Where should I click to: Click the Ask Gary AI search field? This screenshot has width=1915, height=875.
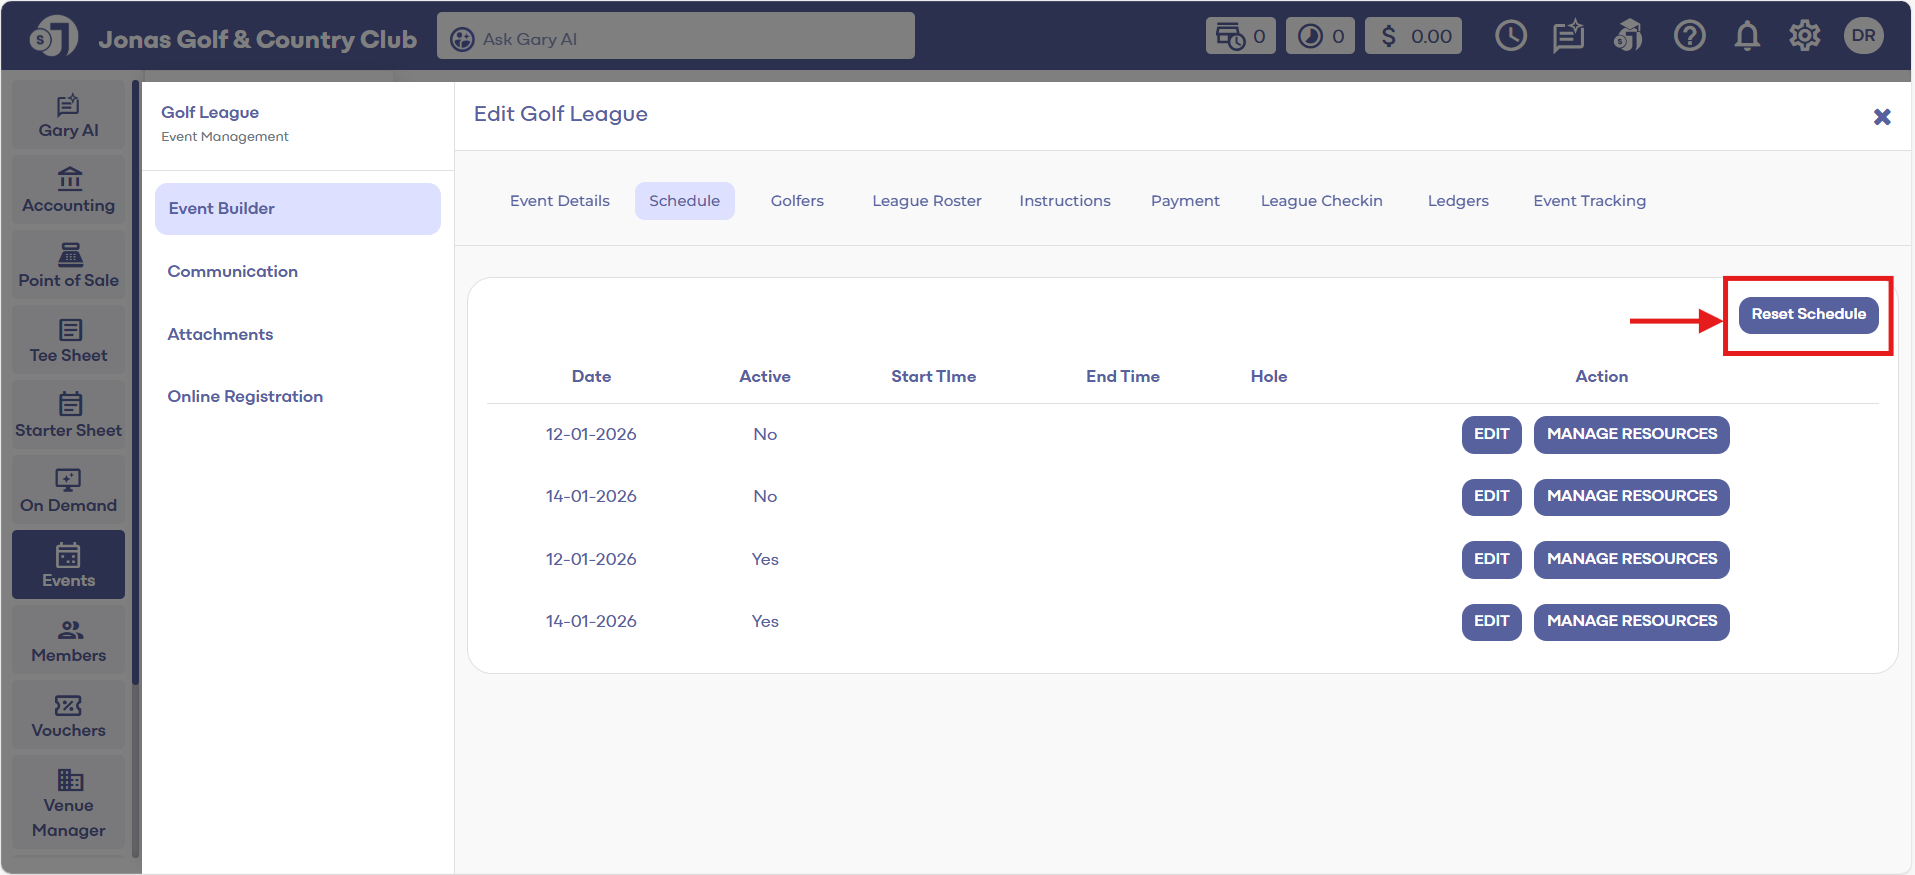[x=675, y=38]
